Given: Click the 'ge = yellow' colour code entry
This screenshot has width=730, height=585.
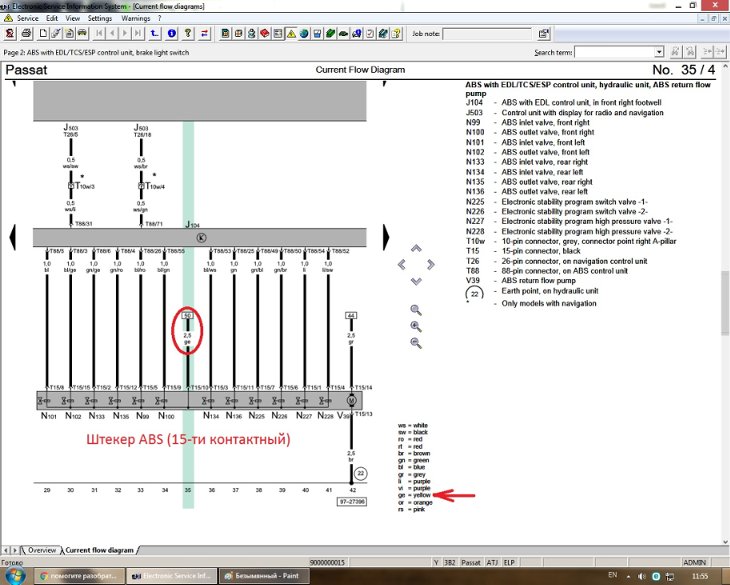Looking at the screenshot, I should 414,495.
